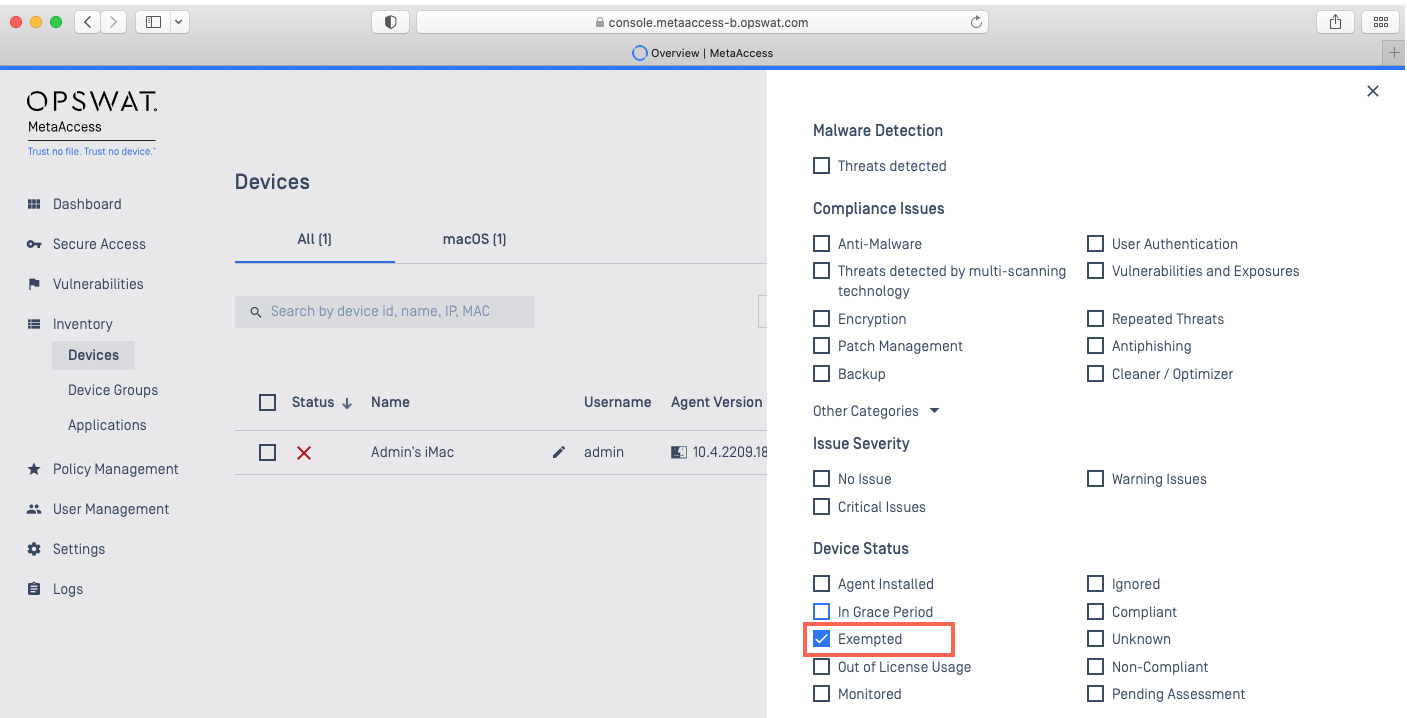Click the Search by device id field

tap(385, 312)
